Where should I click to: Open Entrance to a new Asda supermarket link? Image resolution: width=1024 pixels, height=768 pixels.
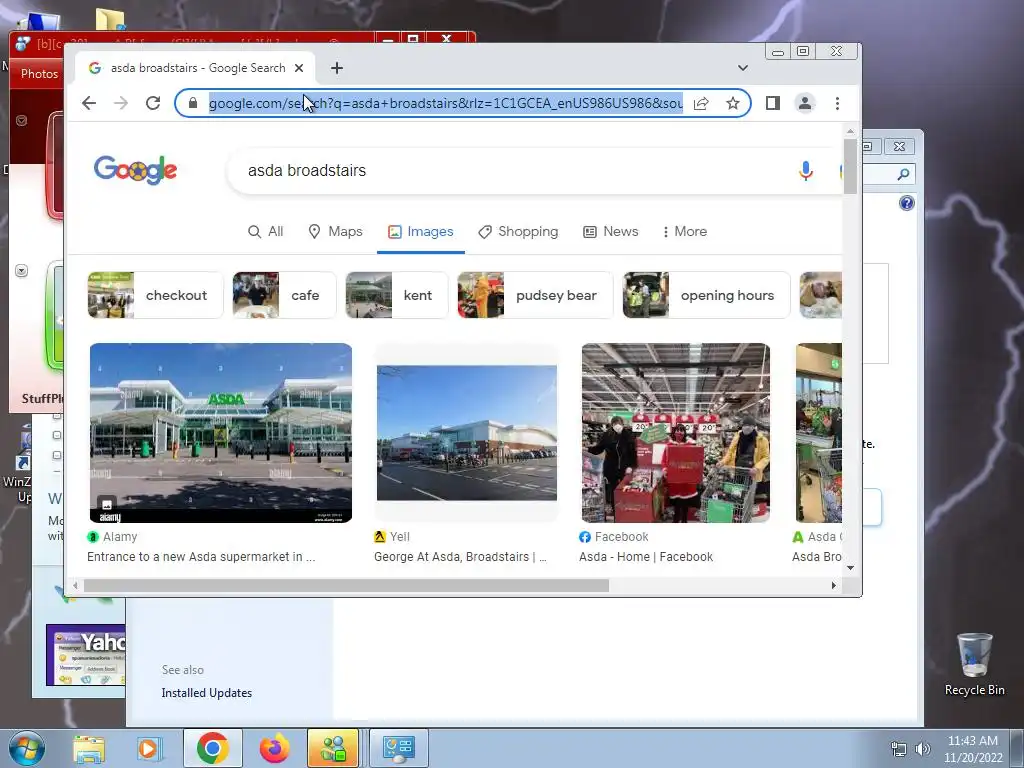tap(201, 556)
